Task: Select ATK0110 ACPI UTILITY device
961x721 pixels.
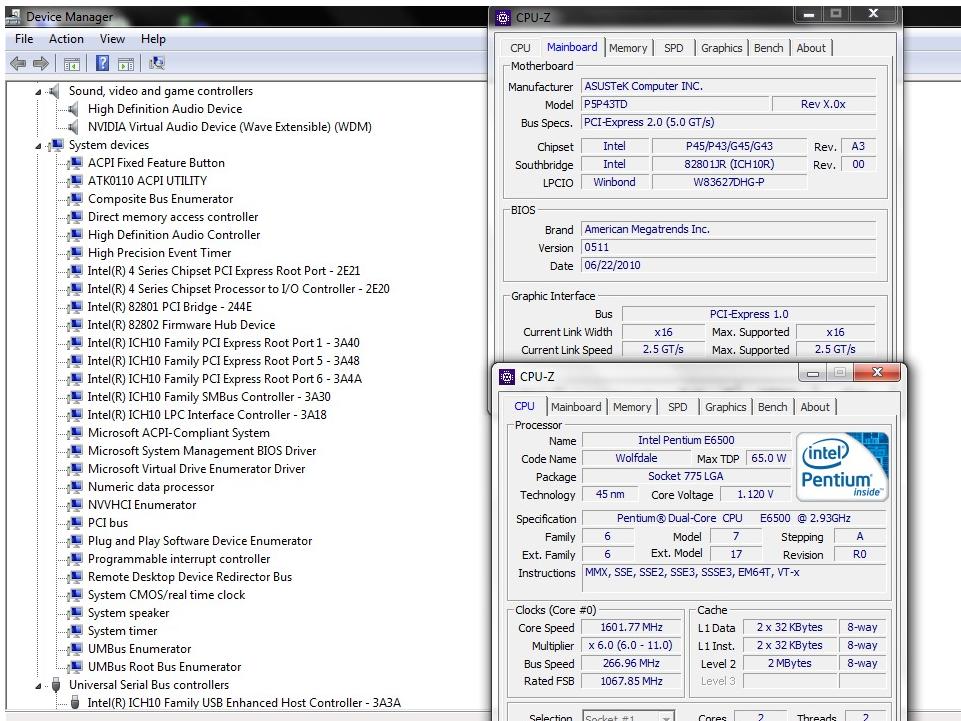Action: point(147,181)
